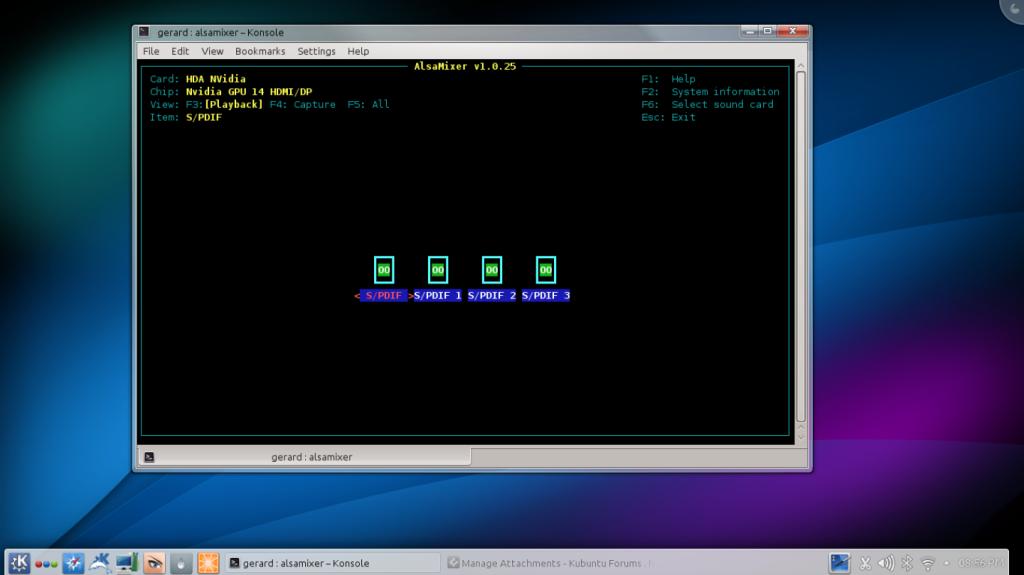The height and width of the screenshot is (575, 1024).
Task: Click the Konsole vertical scrollbar down arrow
Action: coord(801,436)
